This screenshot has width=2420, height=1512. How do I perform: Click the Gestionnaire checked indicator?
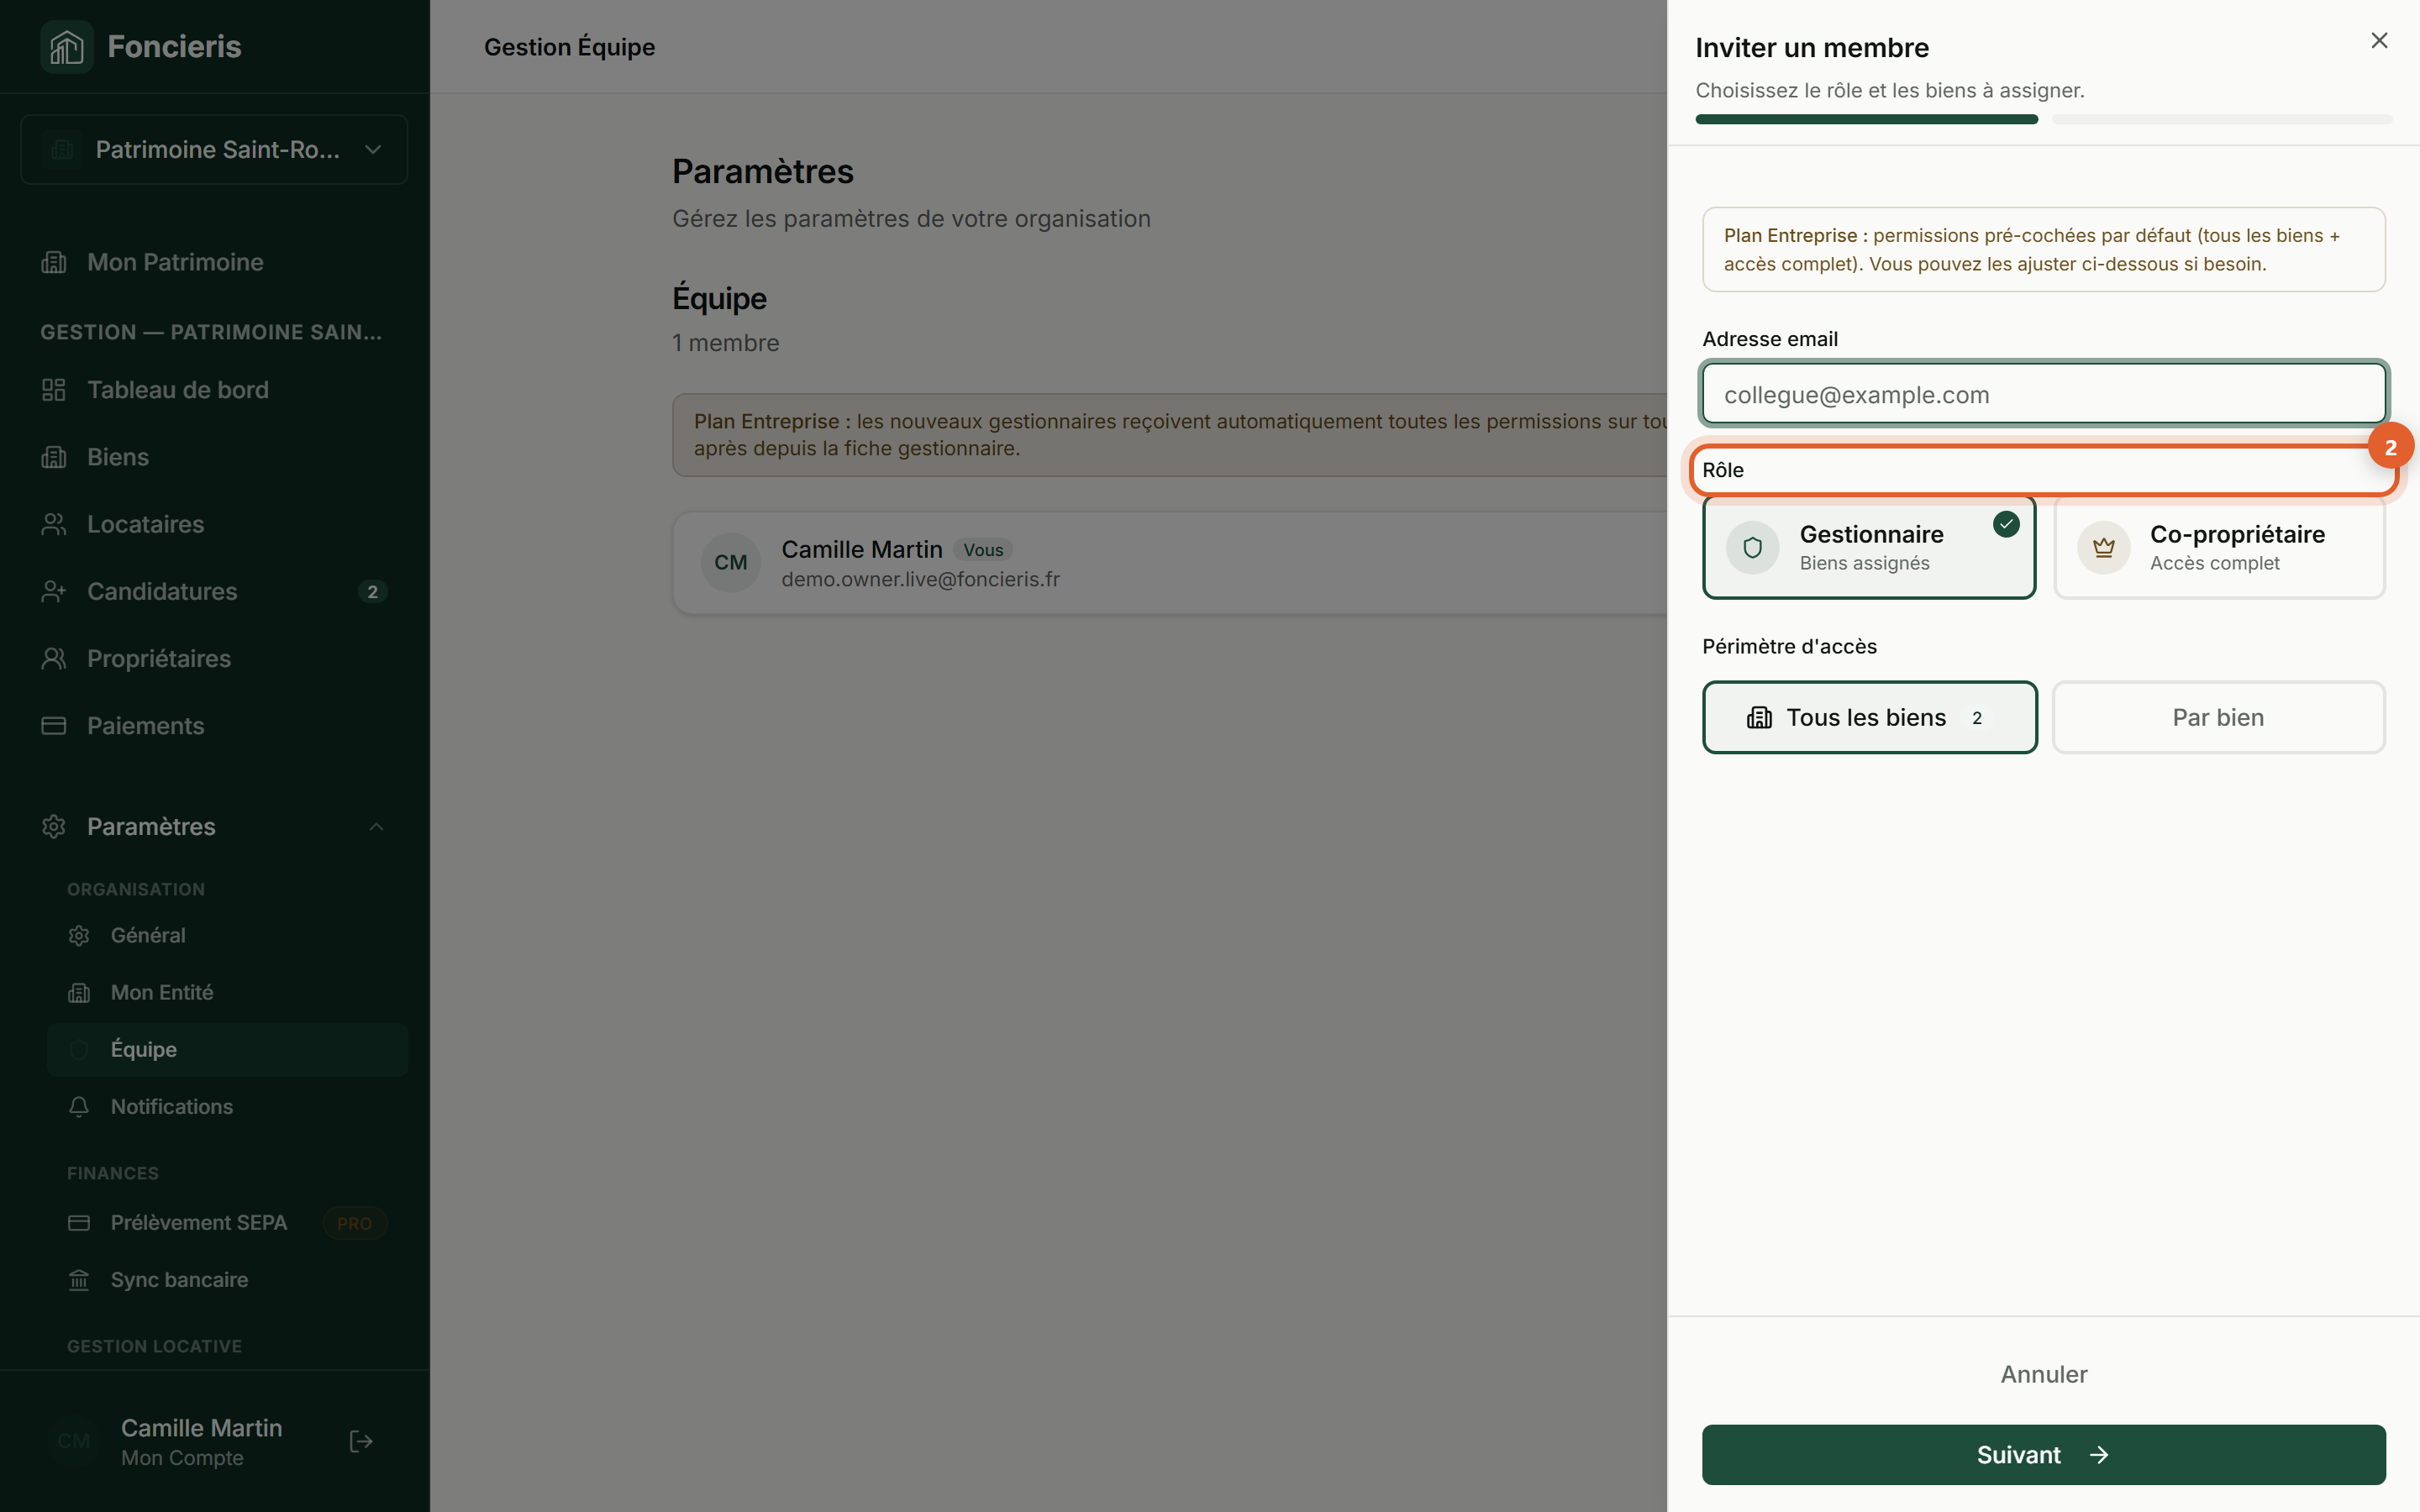2006,524
